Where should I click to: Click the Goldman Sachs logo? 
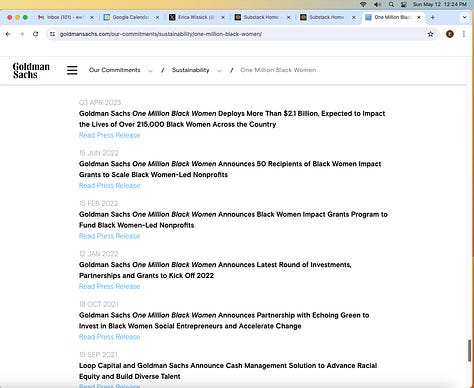[x=31, y=70]
